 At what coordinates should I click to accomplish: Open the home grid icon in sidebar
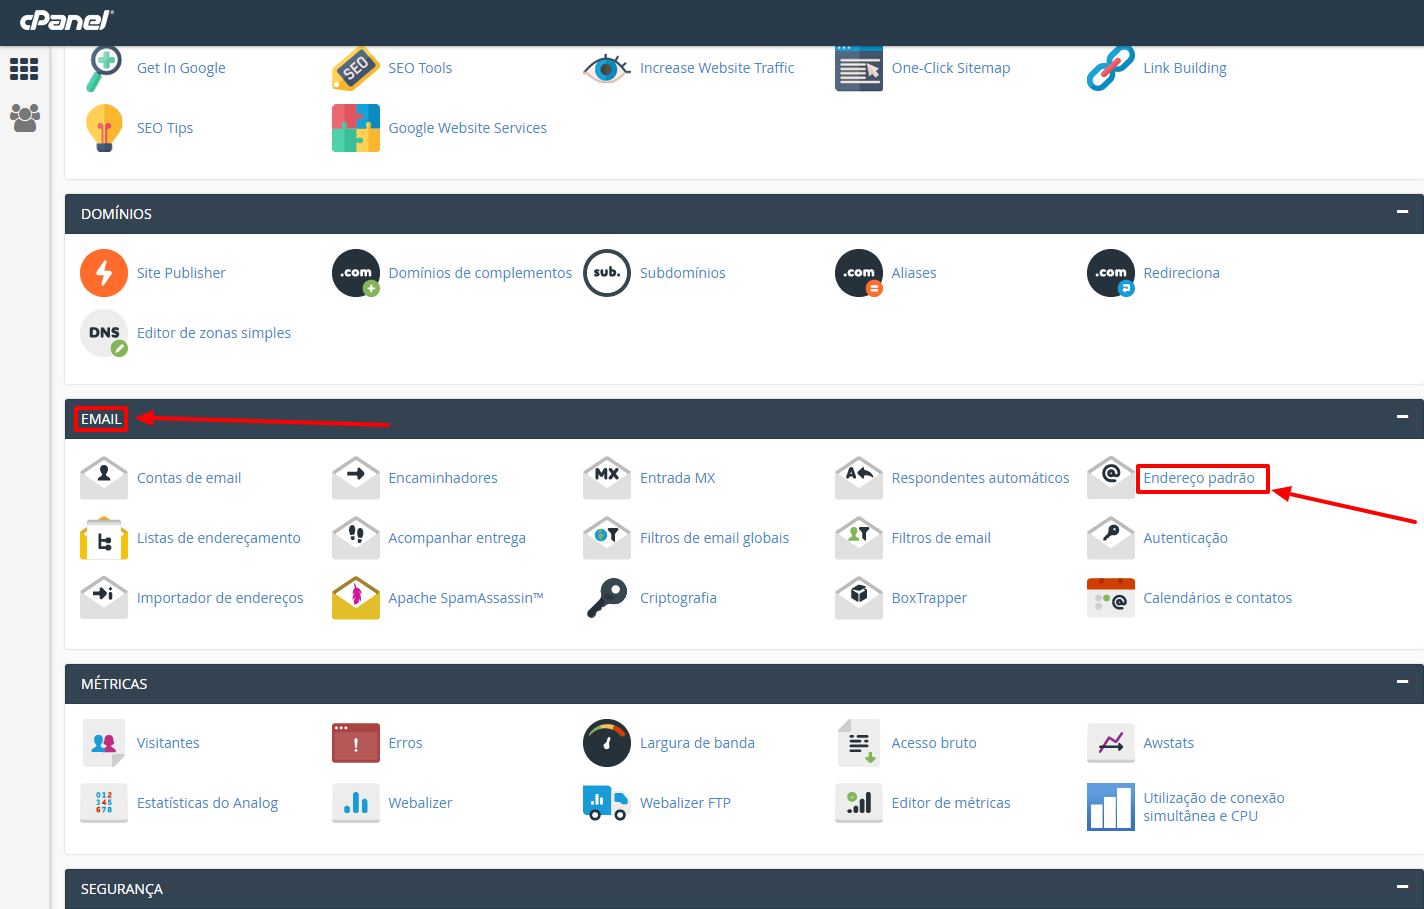[x=24, y=69]
